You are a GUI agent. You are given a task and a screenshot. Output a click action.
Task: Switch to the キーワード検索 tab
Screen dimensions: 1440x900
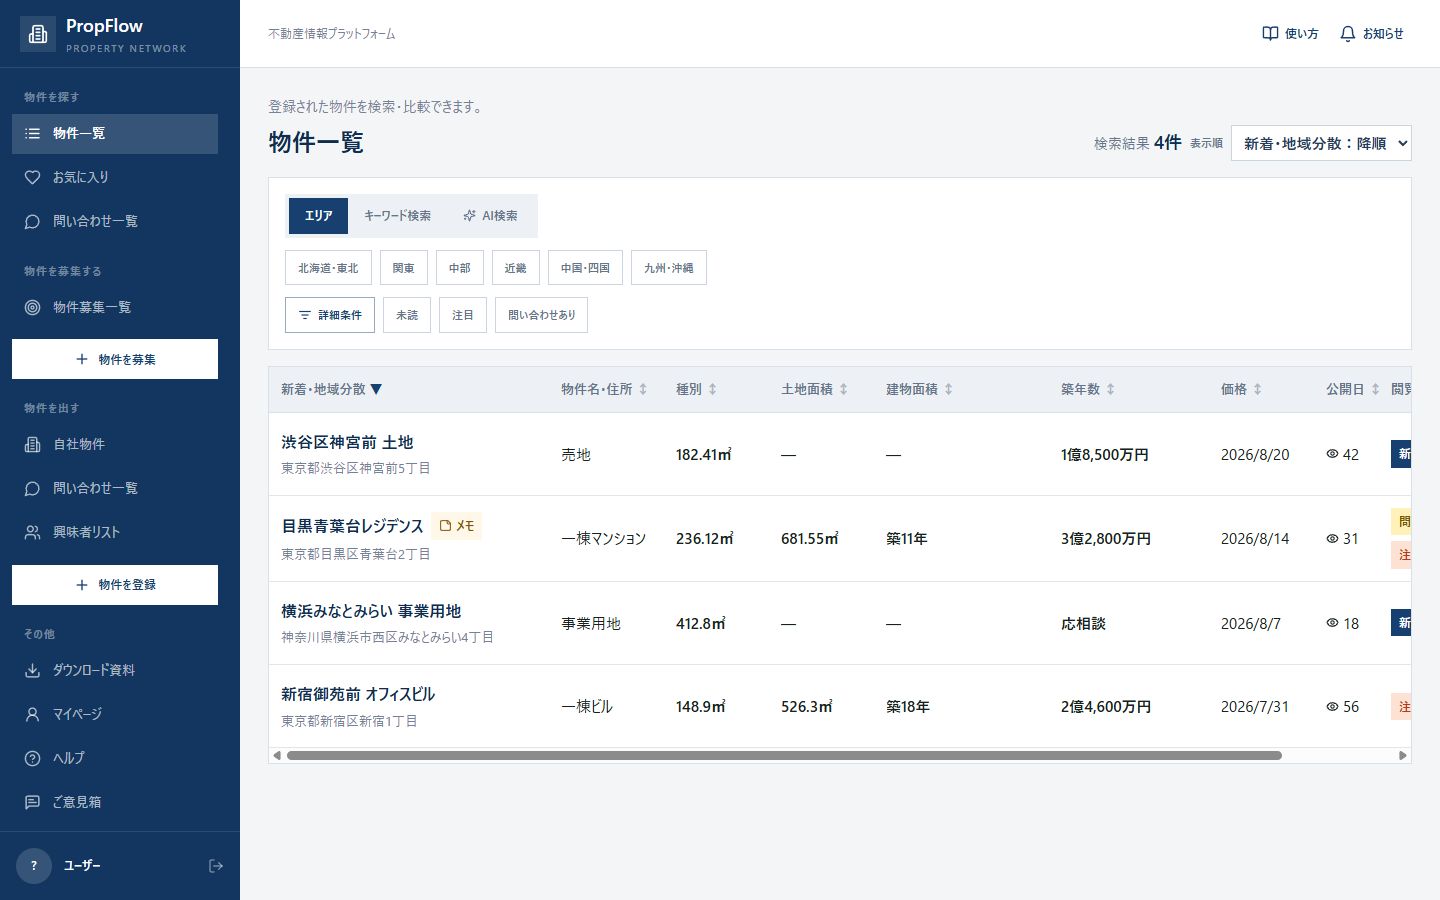click(x=398, y=216)
